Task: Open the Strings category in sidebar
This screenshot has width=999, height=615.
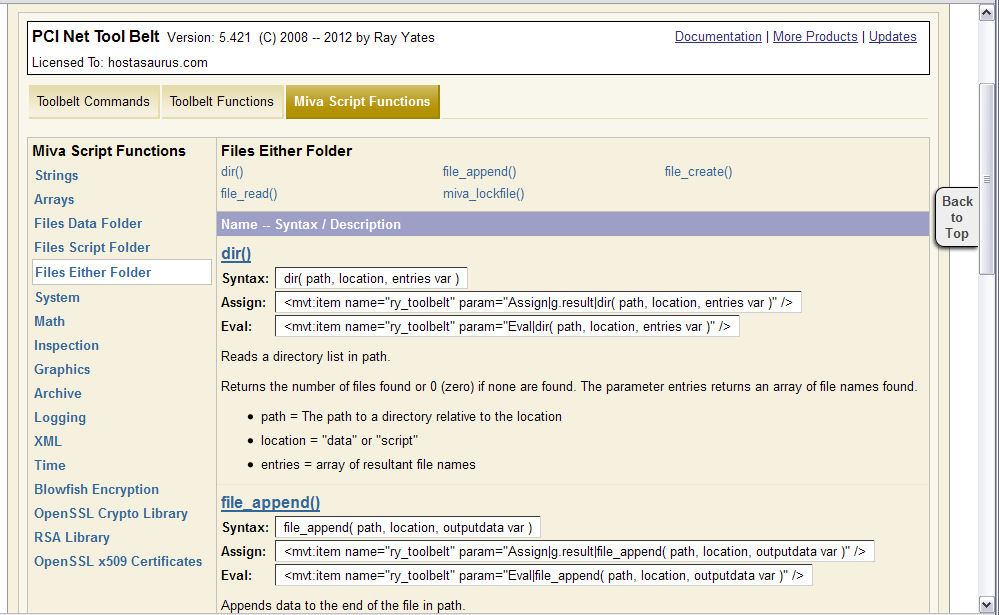Action: point(57,175)
